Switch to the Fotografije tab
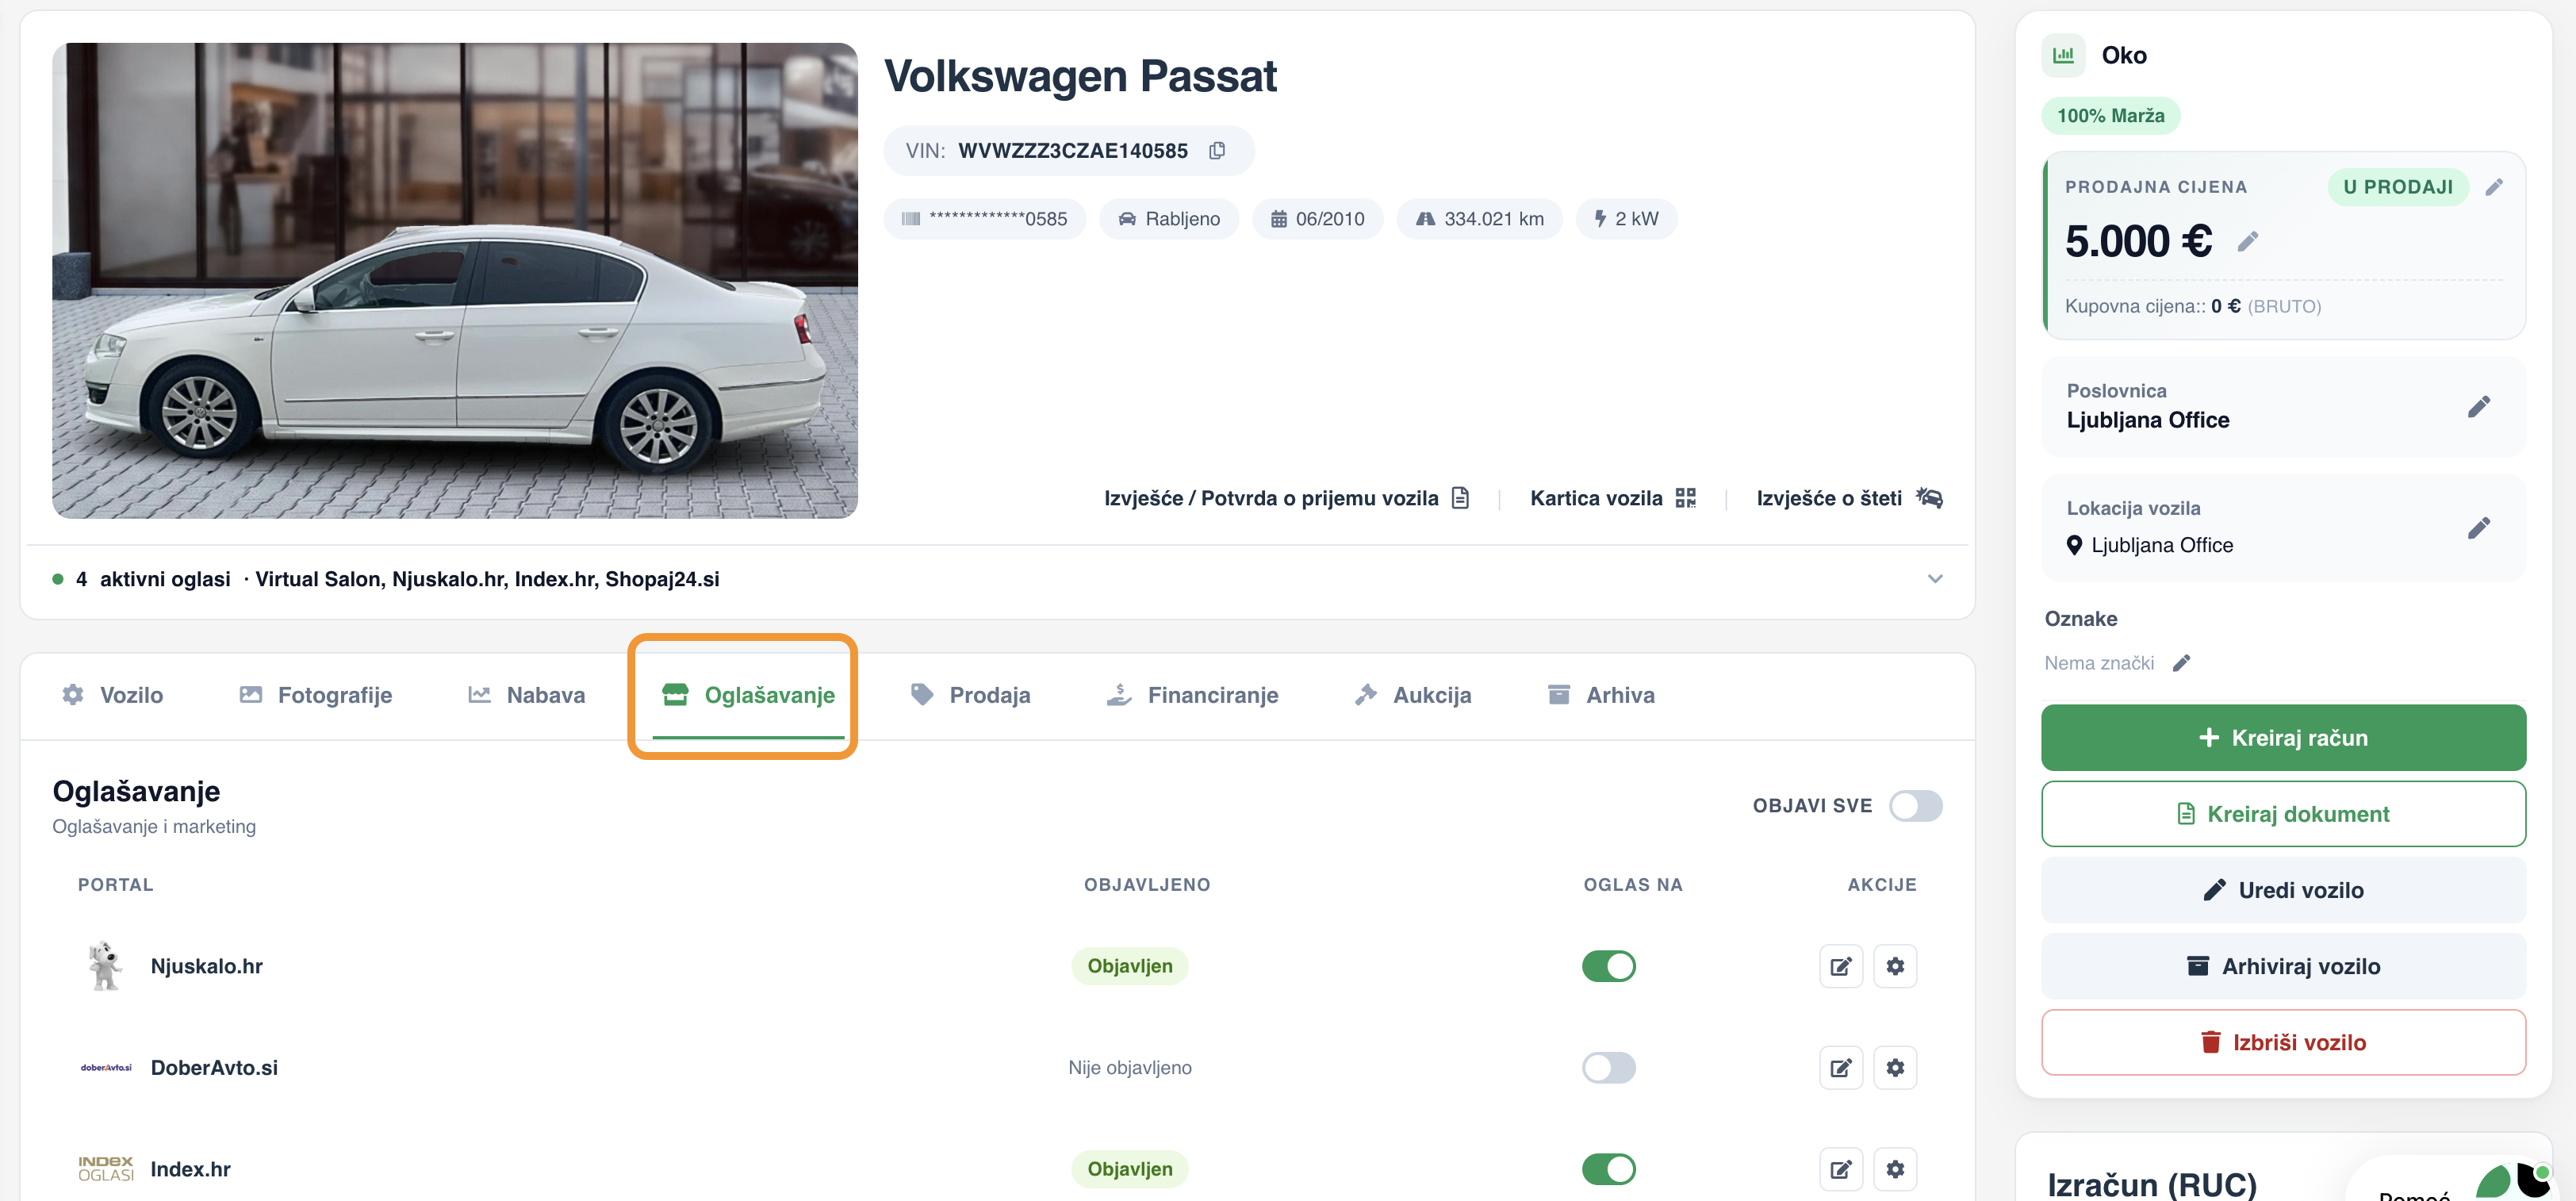 [x=315, y=695]
